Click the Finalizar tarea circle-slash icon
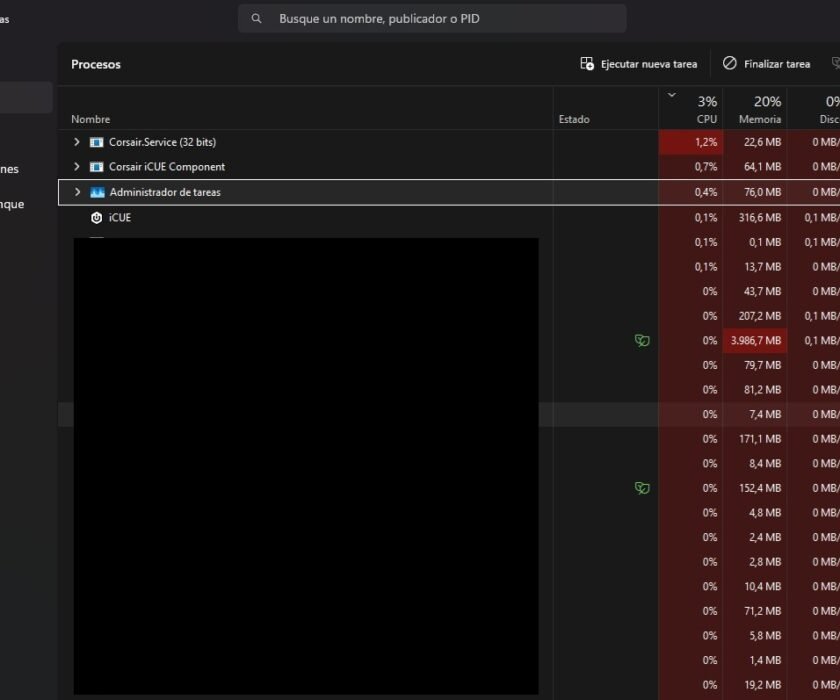The height and width of the screenshot is (700, 840). pos(730,64)
